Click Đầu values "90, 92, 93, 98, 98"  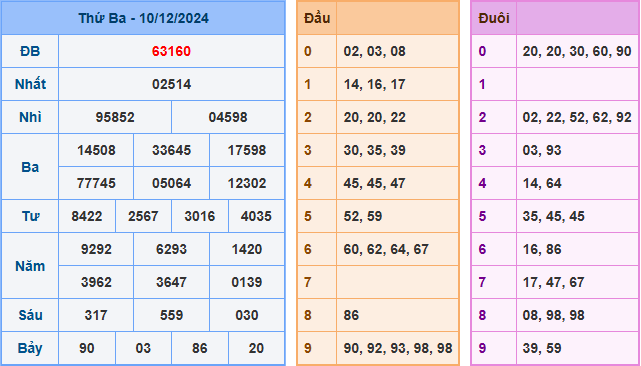398,348
